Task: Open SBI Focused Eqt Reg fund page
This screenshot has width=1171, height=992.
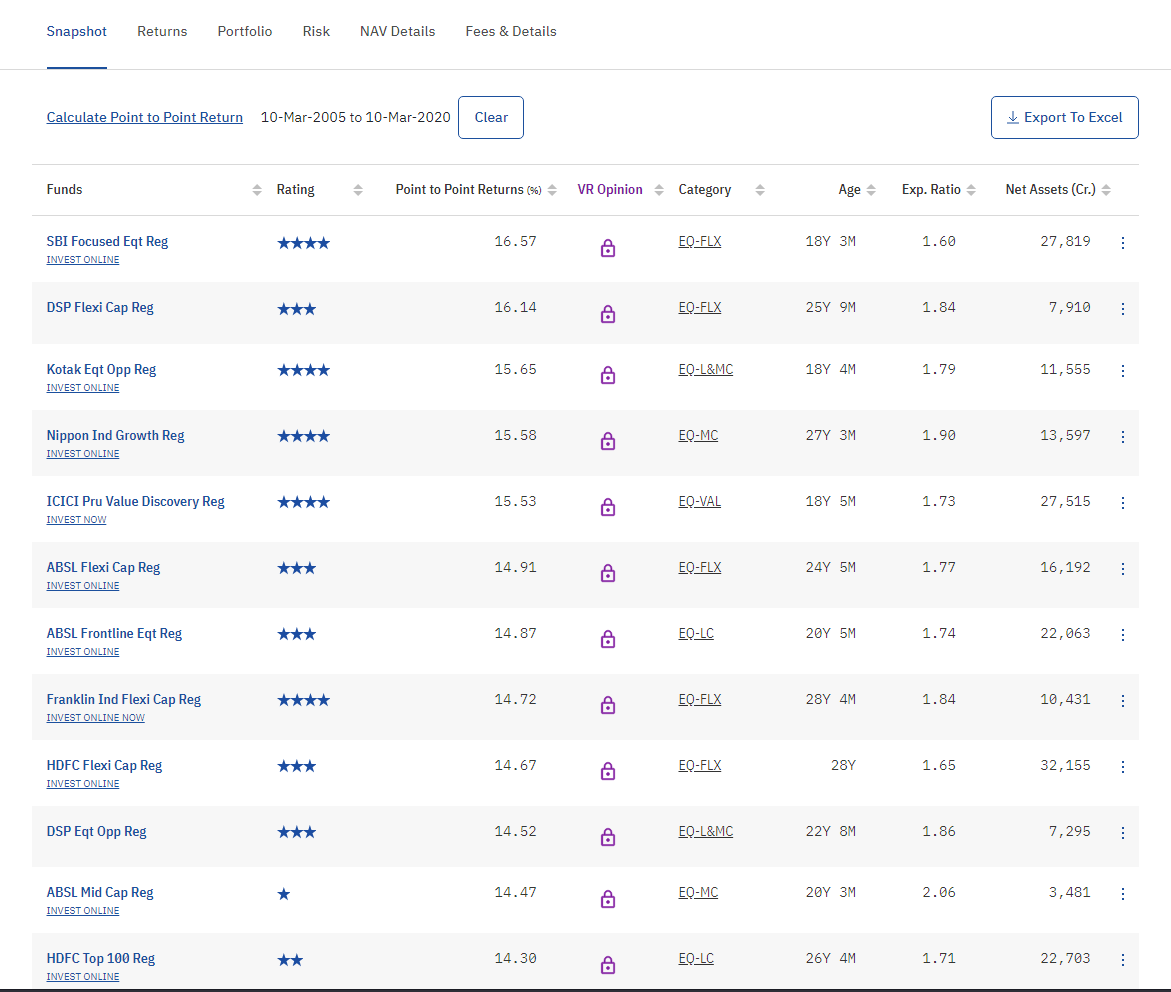Action: click(108, 241)
